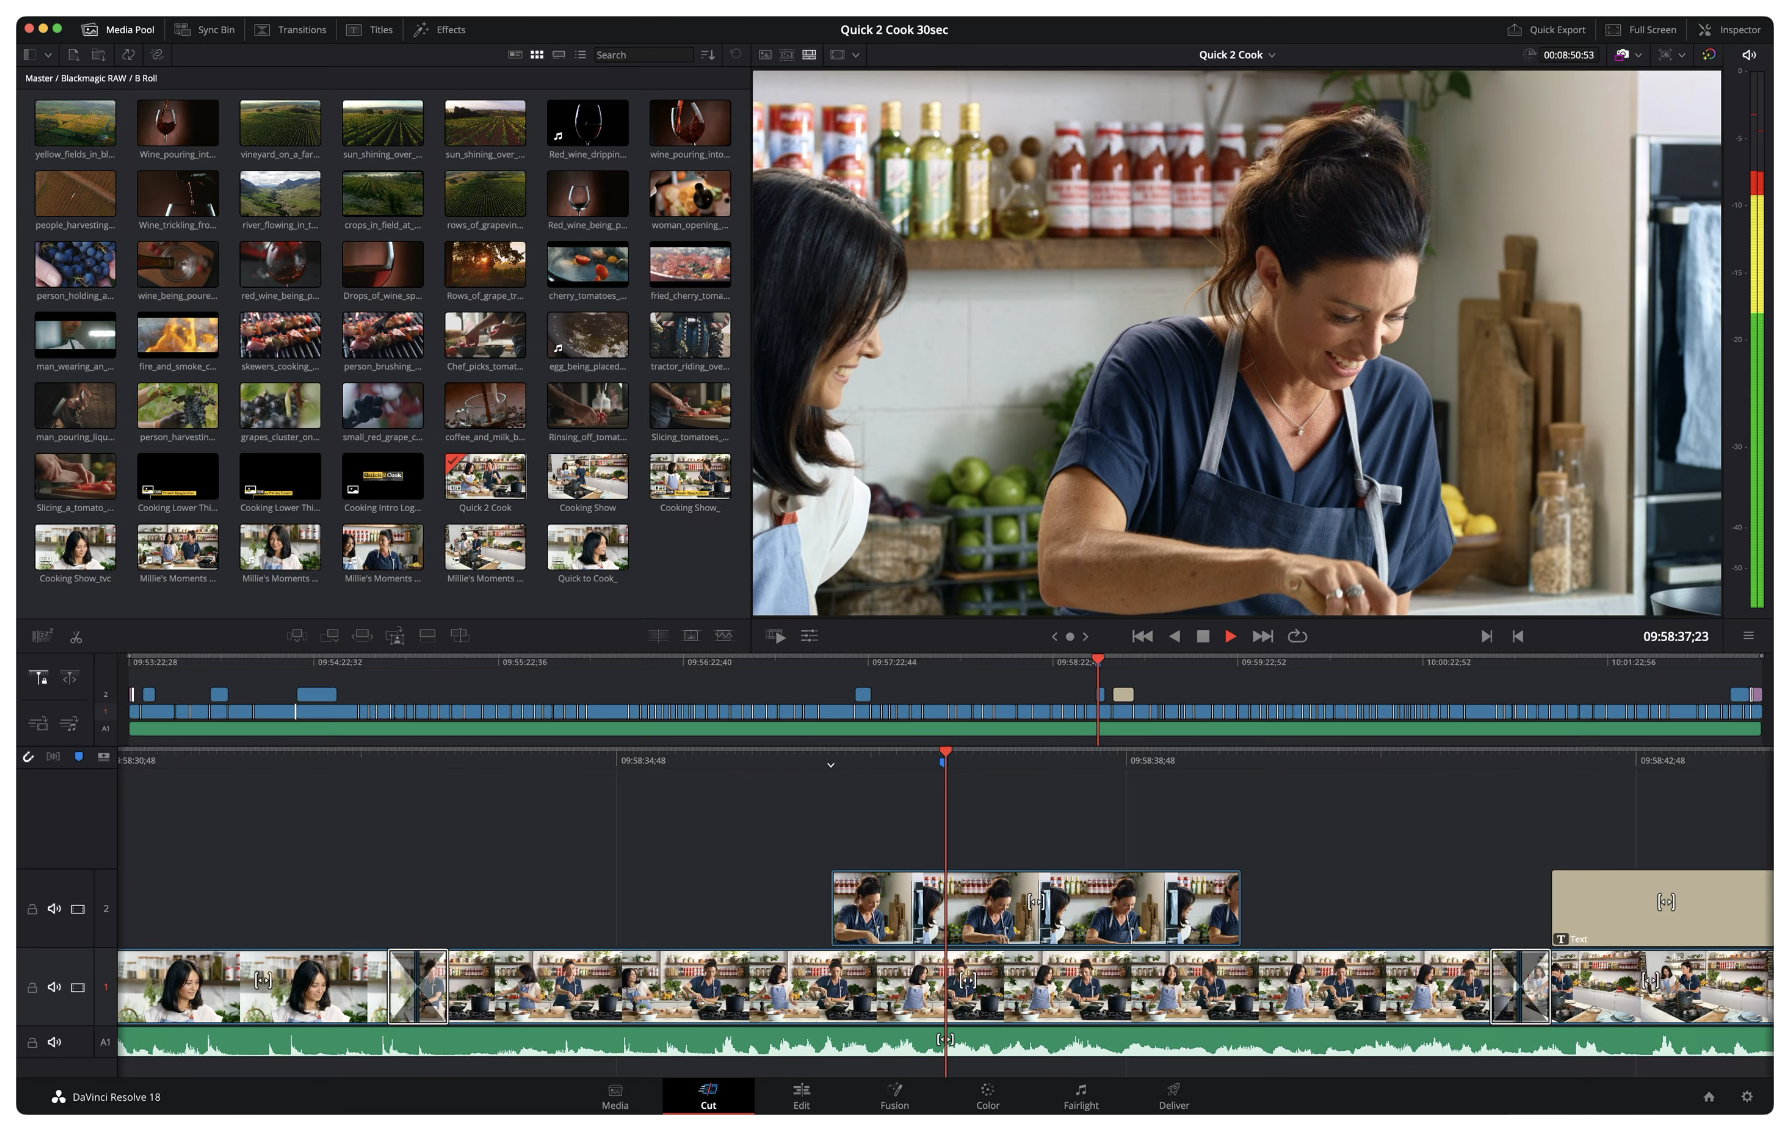Image resolution: width=1788 pixels, height=1134 pixels.
Task: Switch to the Fairlight page
Action: [1081, 1096]
